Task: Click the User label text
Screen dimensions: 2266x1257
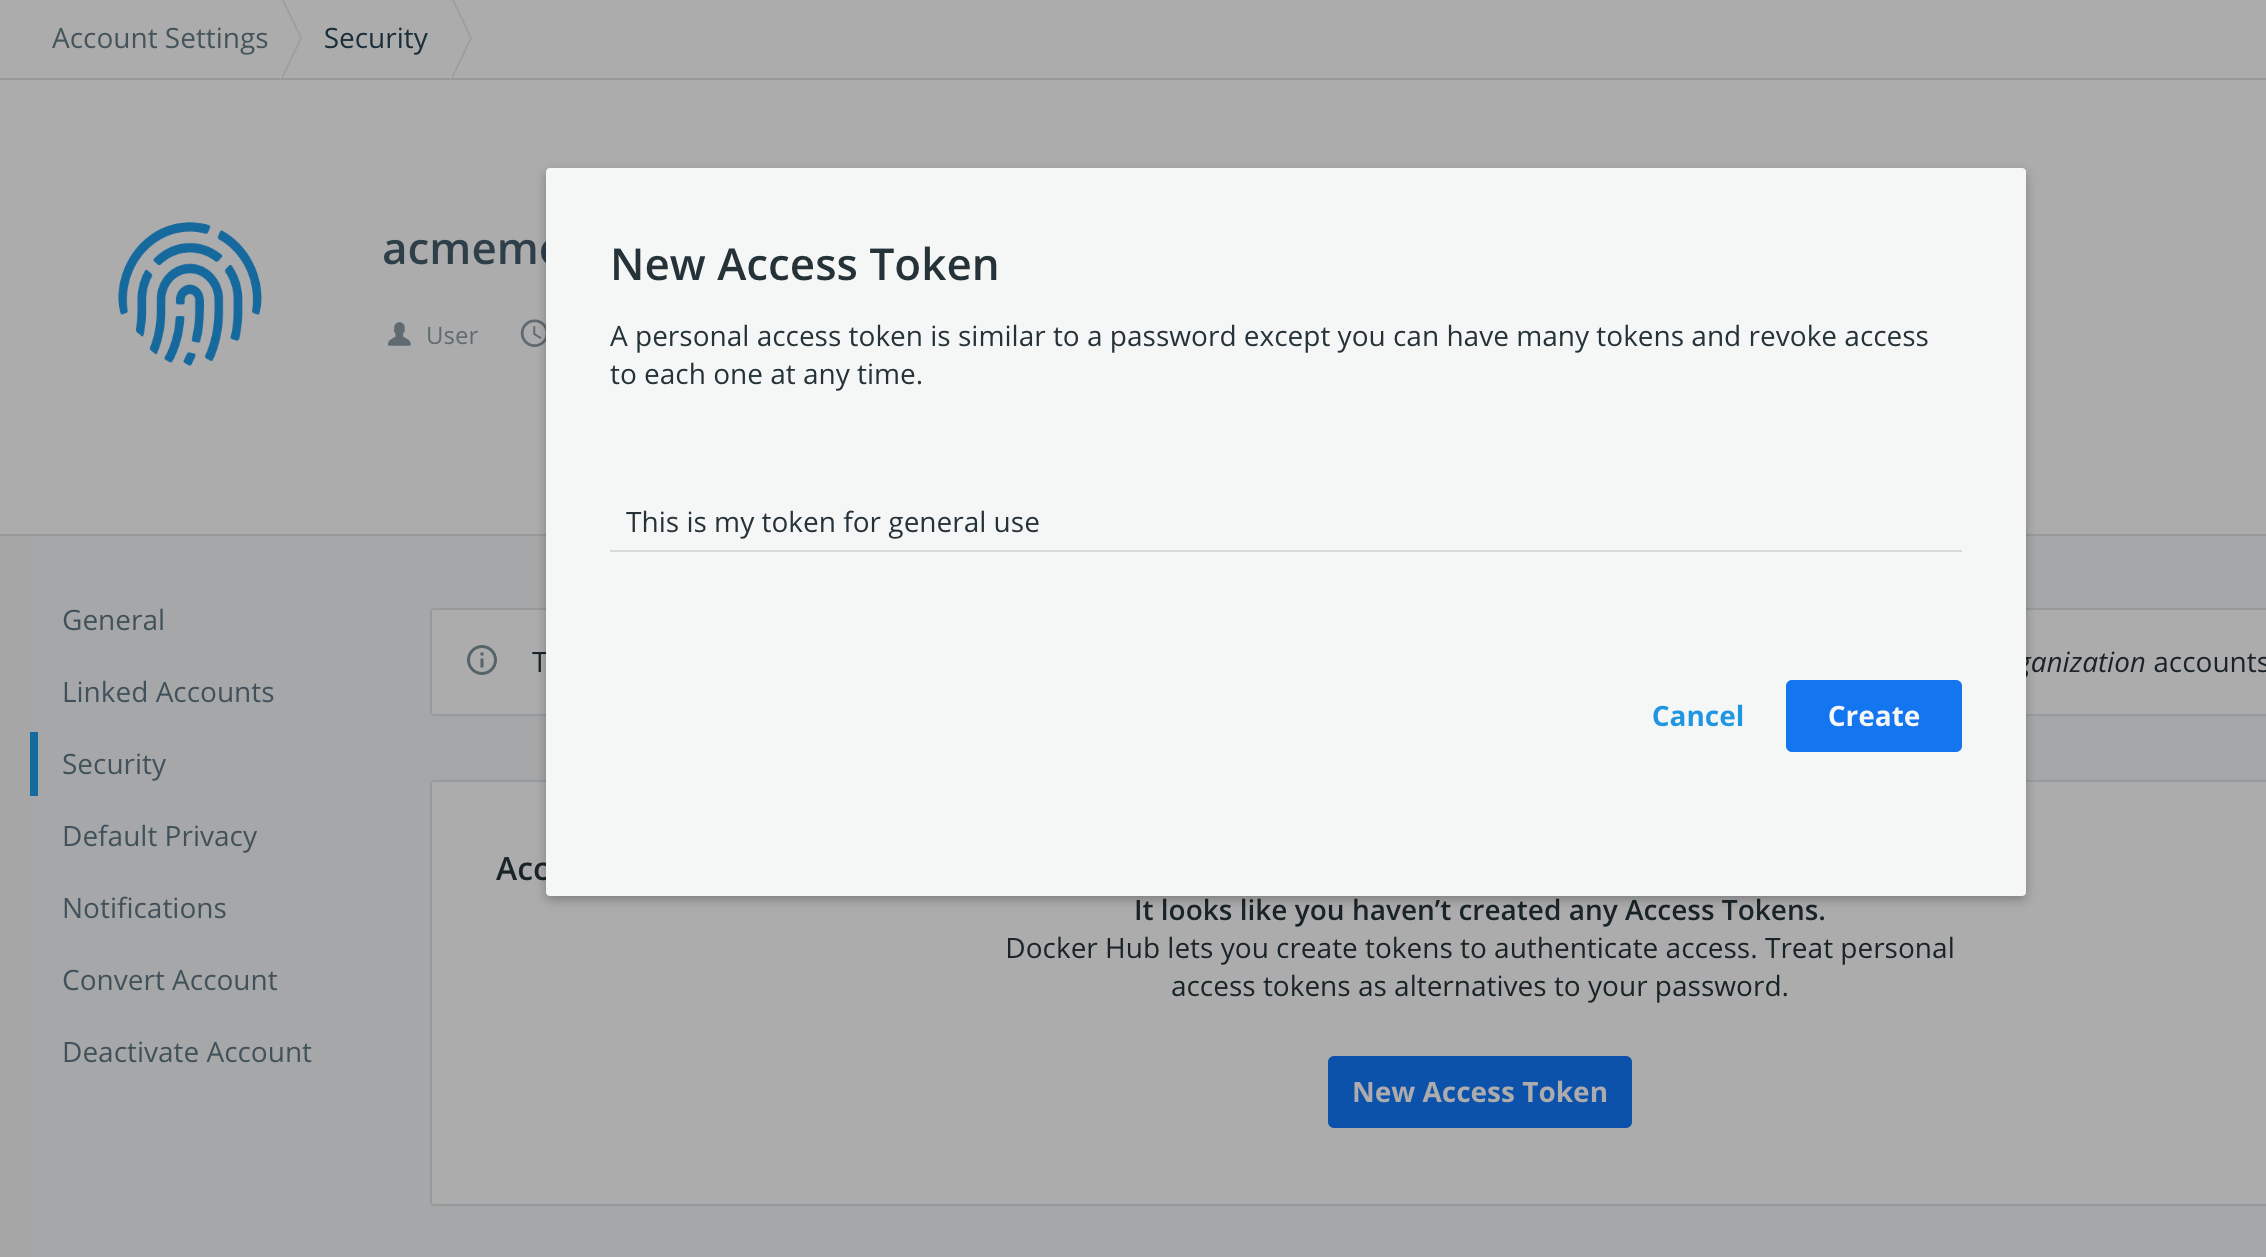Action: coord(452,335)
